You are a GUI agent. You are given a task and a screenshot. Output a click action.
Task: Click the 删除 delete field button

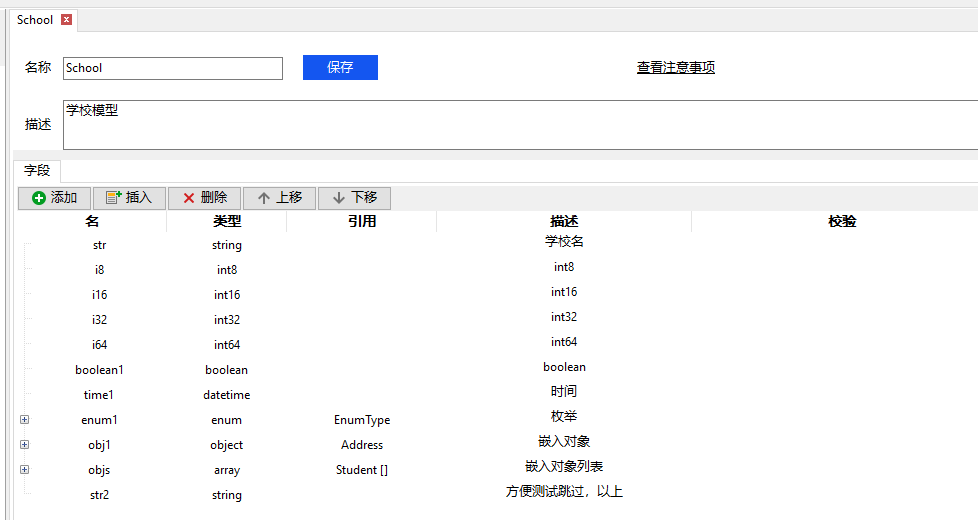coord(205,198)
